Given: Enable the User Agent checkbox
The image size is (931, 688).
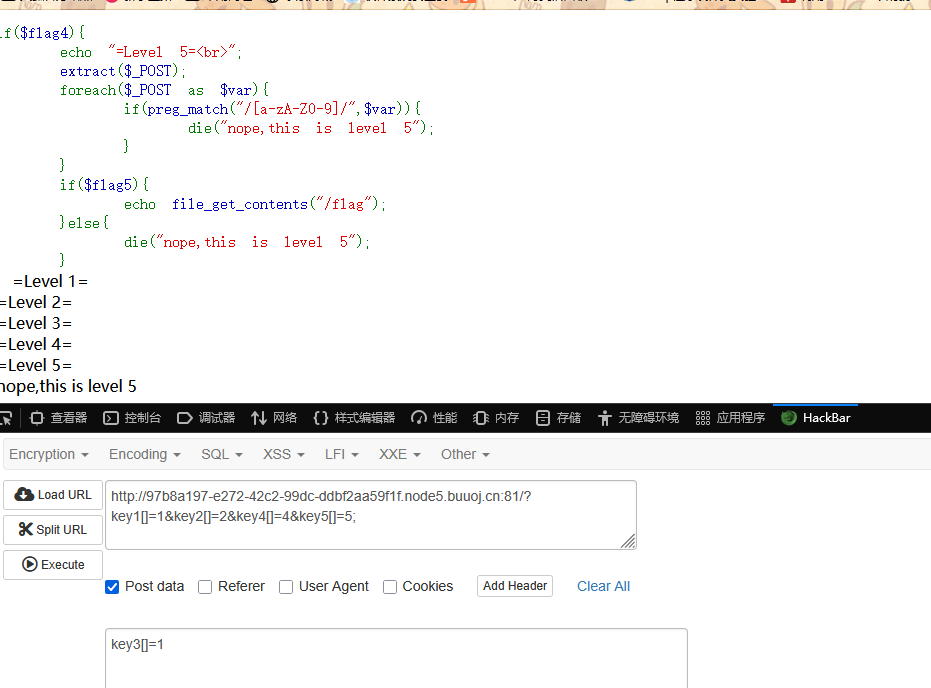Looking at the screenshot, I should (x=286, y=587).
